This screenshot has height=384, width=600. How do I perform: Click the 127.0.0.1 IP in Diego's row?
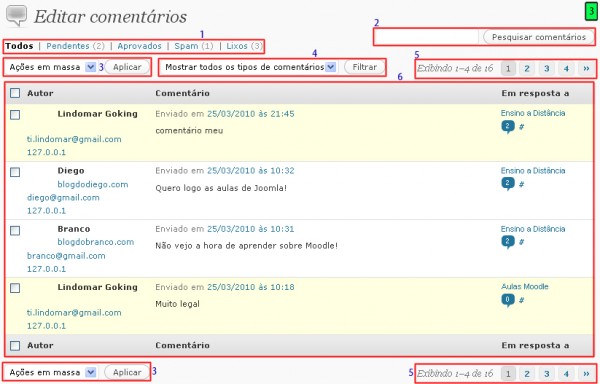[46, 211]
